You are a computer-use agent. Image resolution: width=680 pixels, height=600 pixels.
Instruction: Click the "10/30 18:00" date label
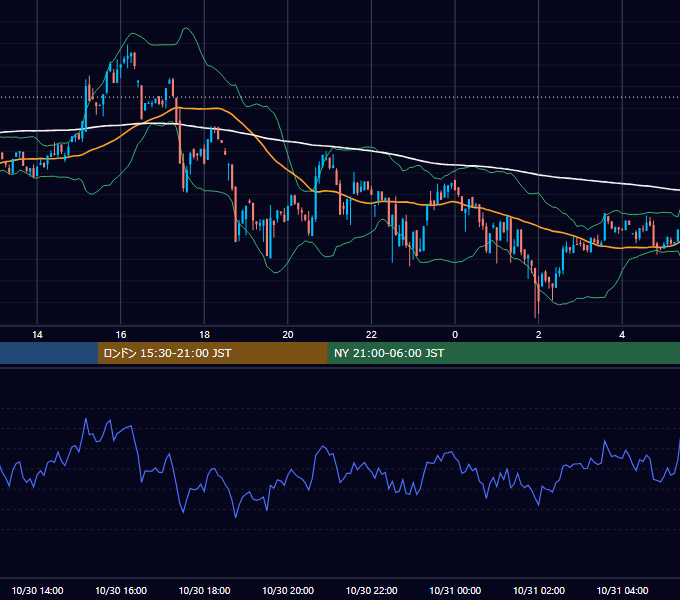204,590
